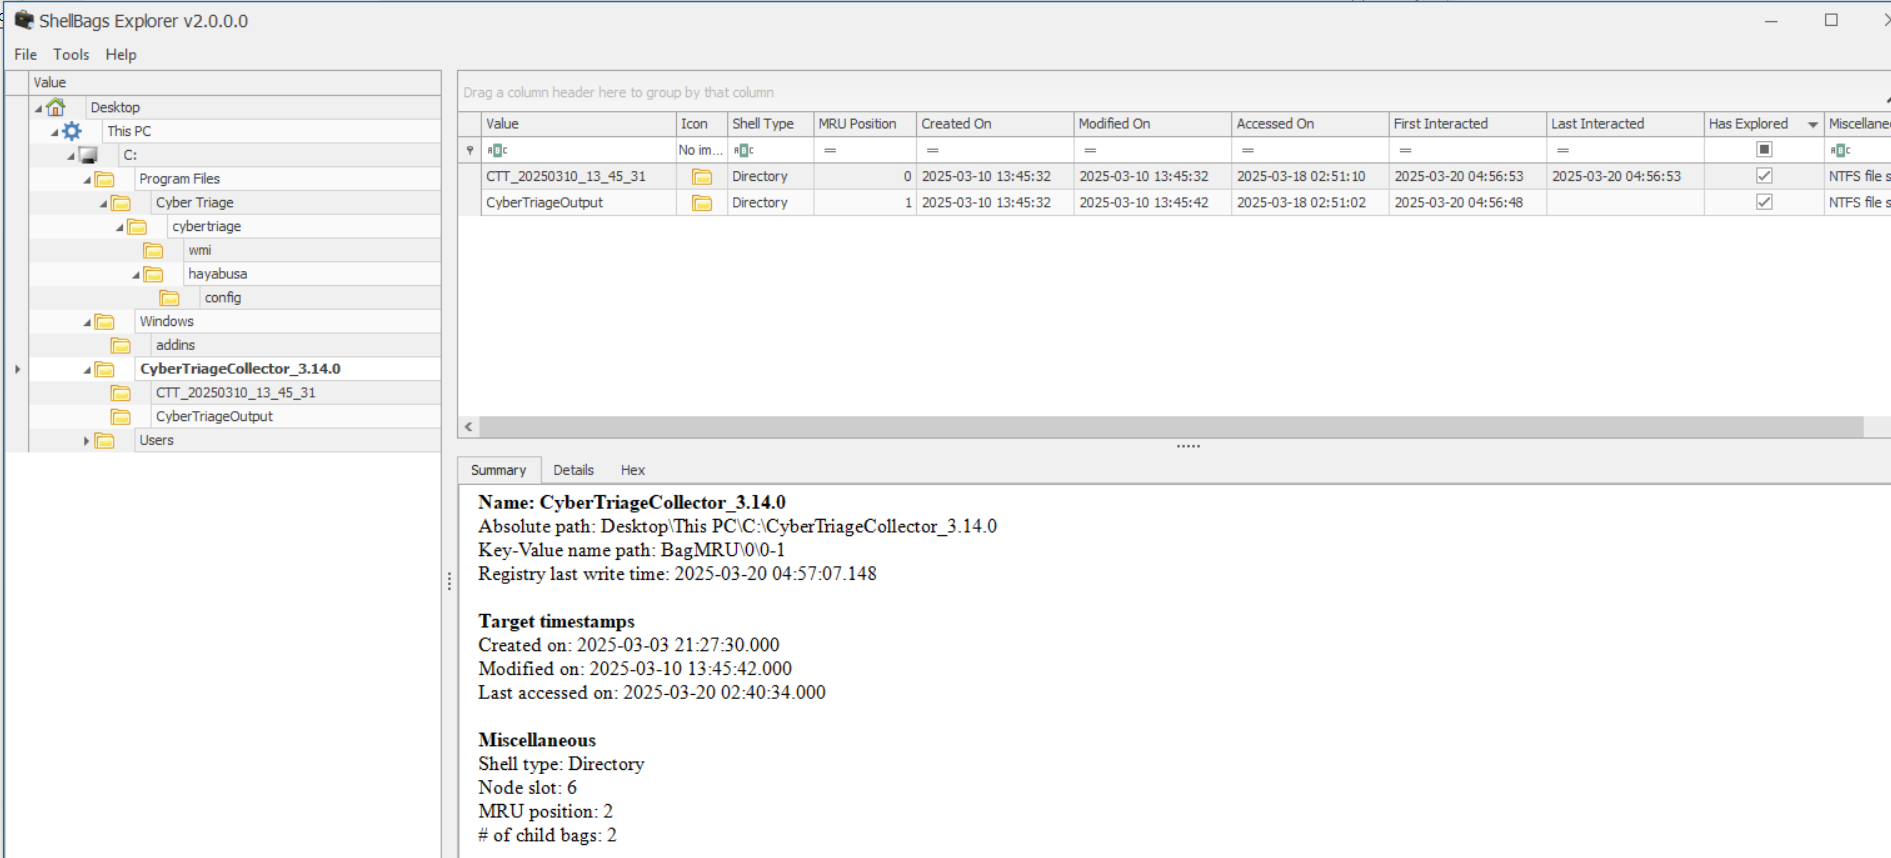Viewport: 1891px width, 858px height.
Task: Click the CyberTriageCollector_3.14.0 folder icon
Action: (105, 369)
